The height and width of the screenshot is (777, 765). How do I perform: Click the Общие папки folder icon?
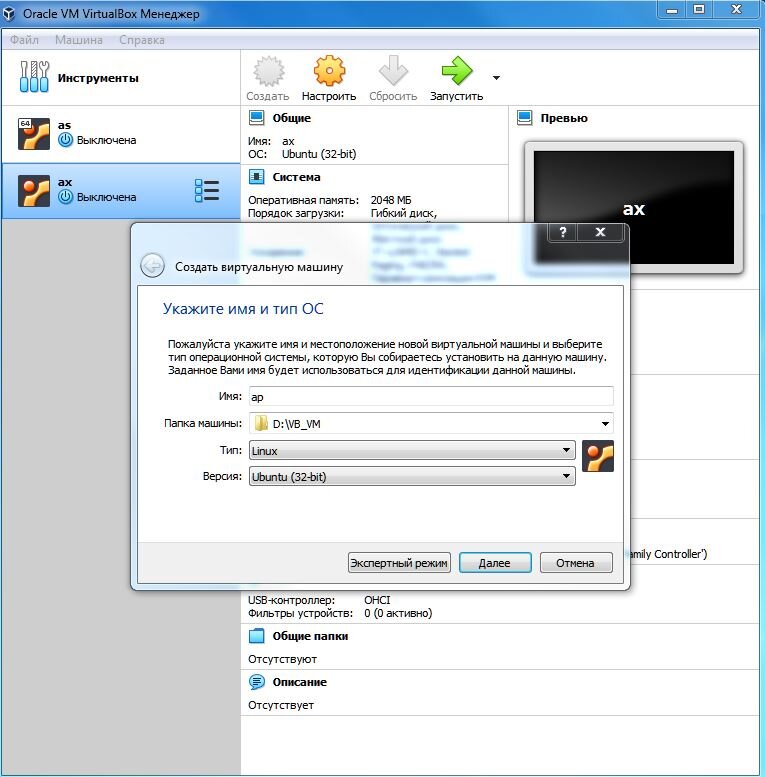pyautogui.click(x=256, y=636)
